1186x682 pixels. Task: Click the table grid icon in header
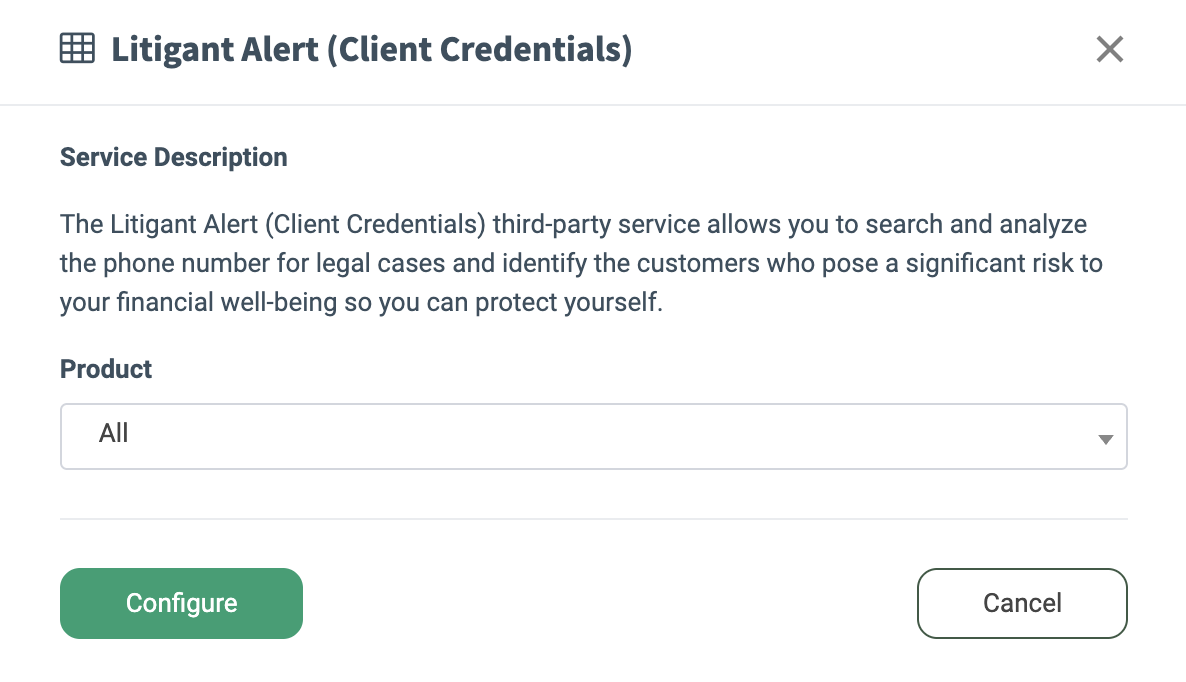(x=77, y=48)
